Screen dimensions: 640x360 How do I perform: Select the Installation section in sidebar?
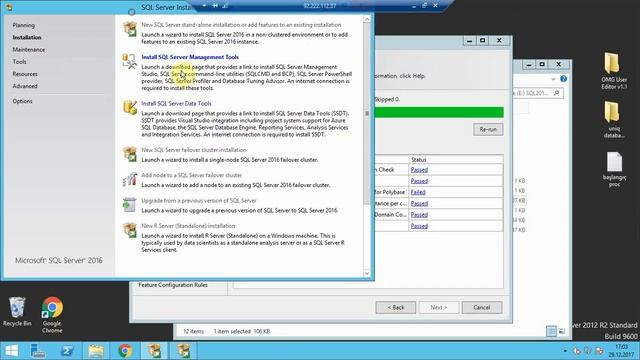coord(27,37)
